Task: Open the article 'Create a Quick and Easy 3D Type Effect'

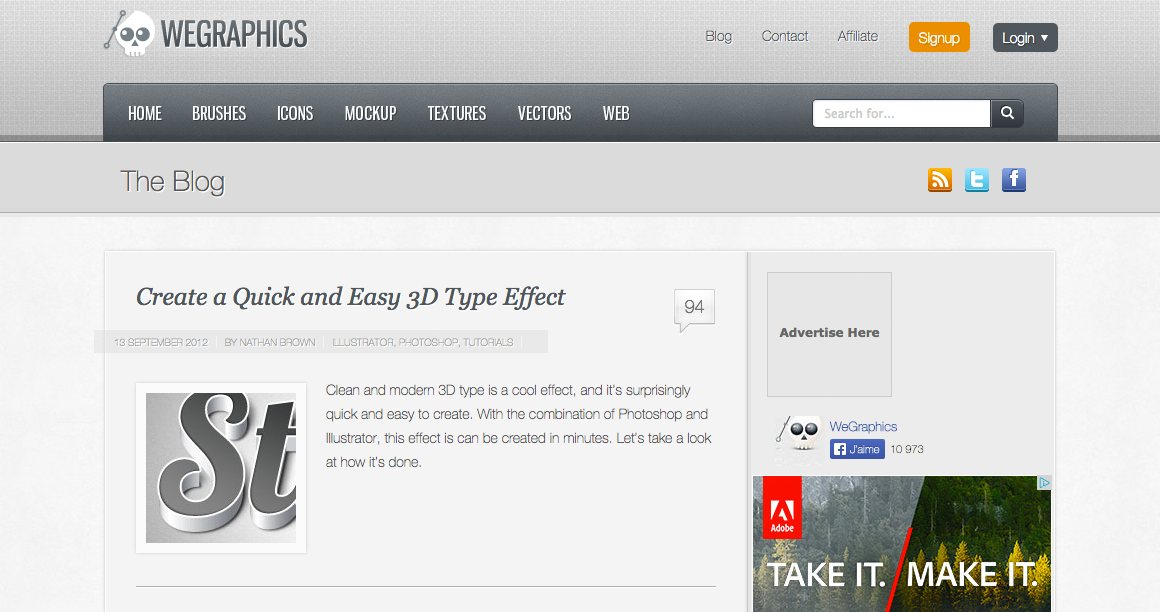Action: click(x=350, y=296)
